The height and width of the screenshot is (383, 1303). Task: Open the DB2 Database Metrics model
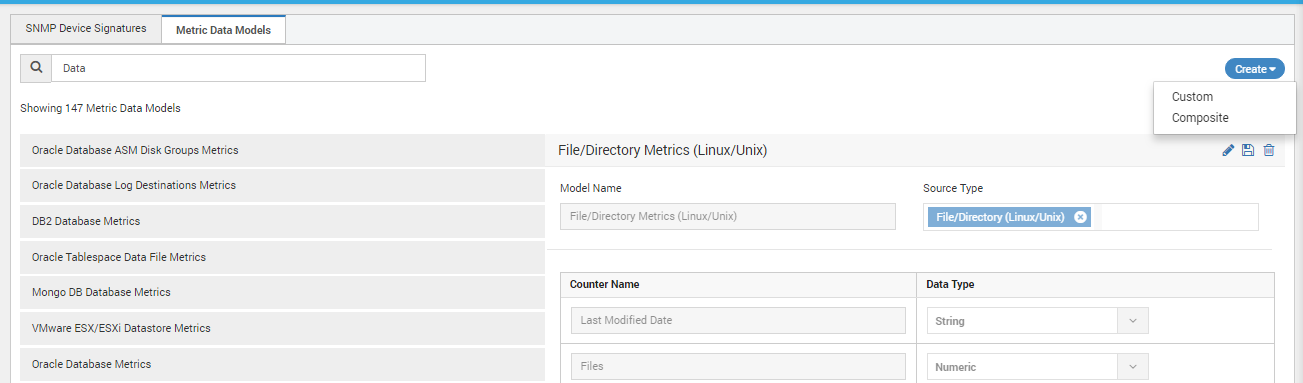coord(282,221)
